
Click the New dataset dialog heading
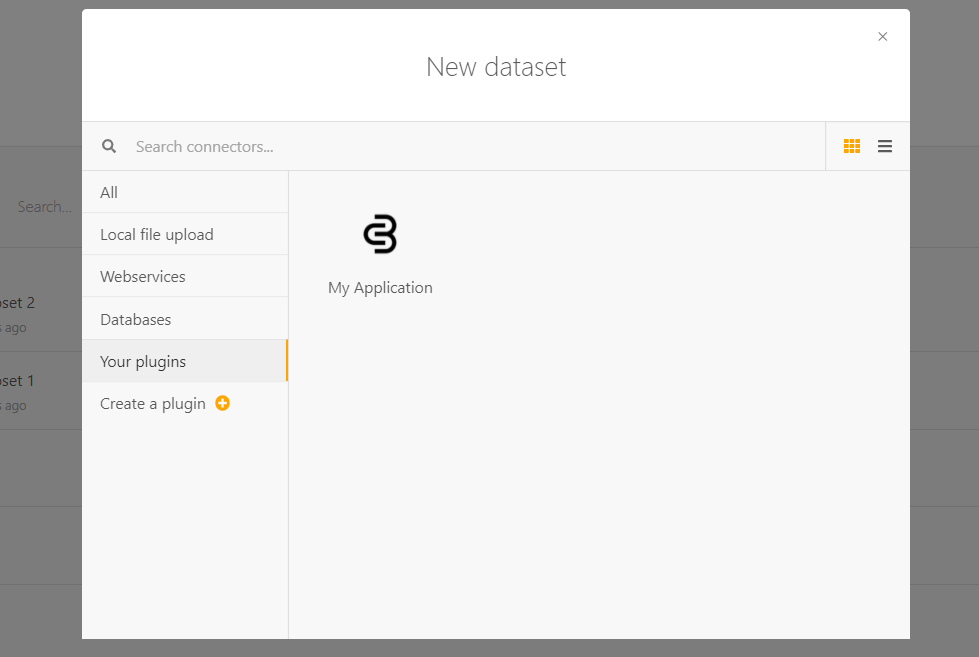(496, 67)
